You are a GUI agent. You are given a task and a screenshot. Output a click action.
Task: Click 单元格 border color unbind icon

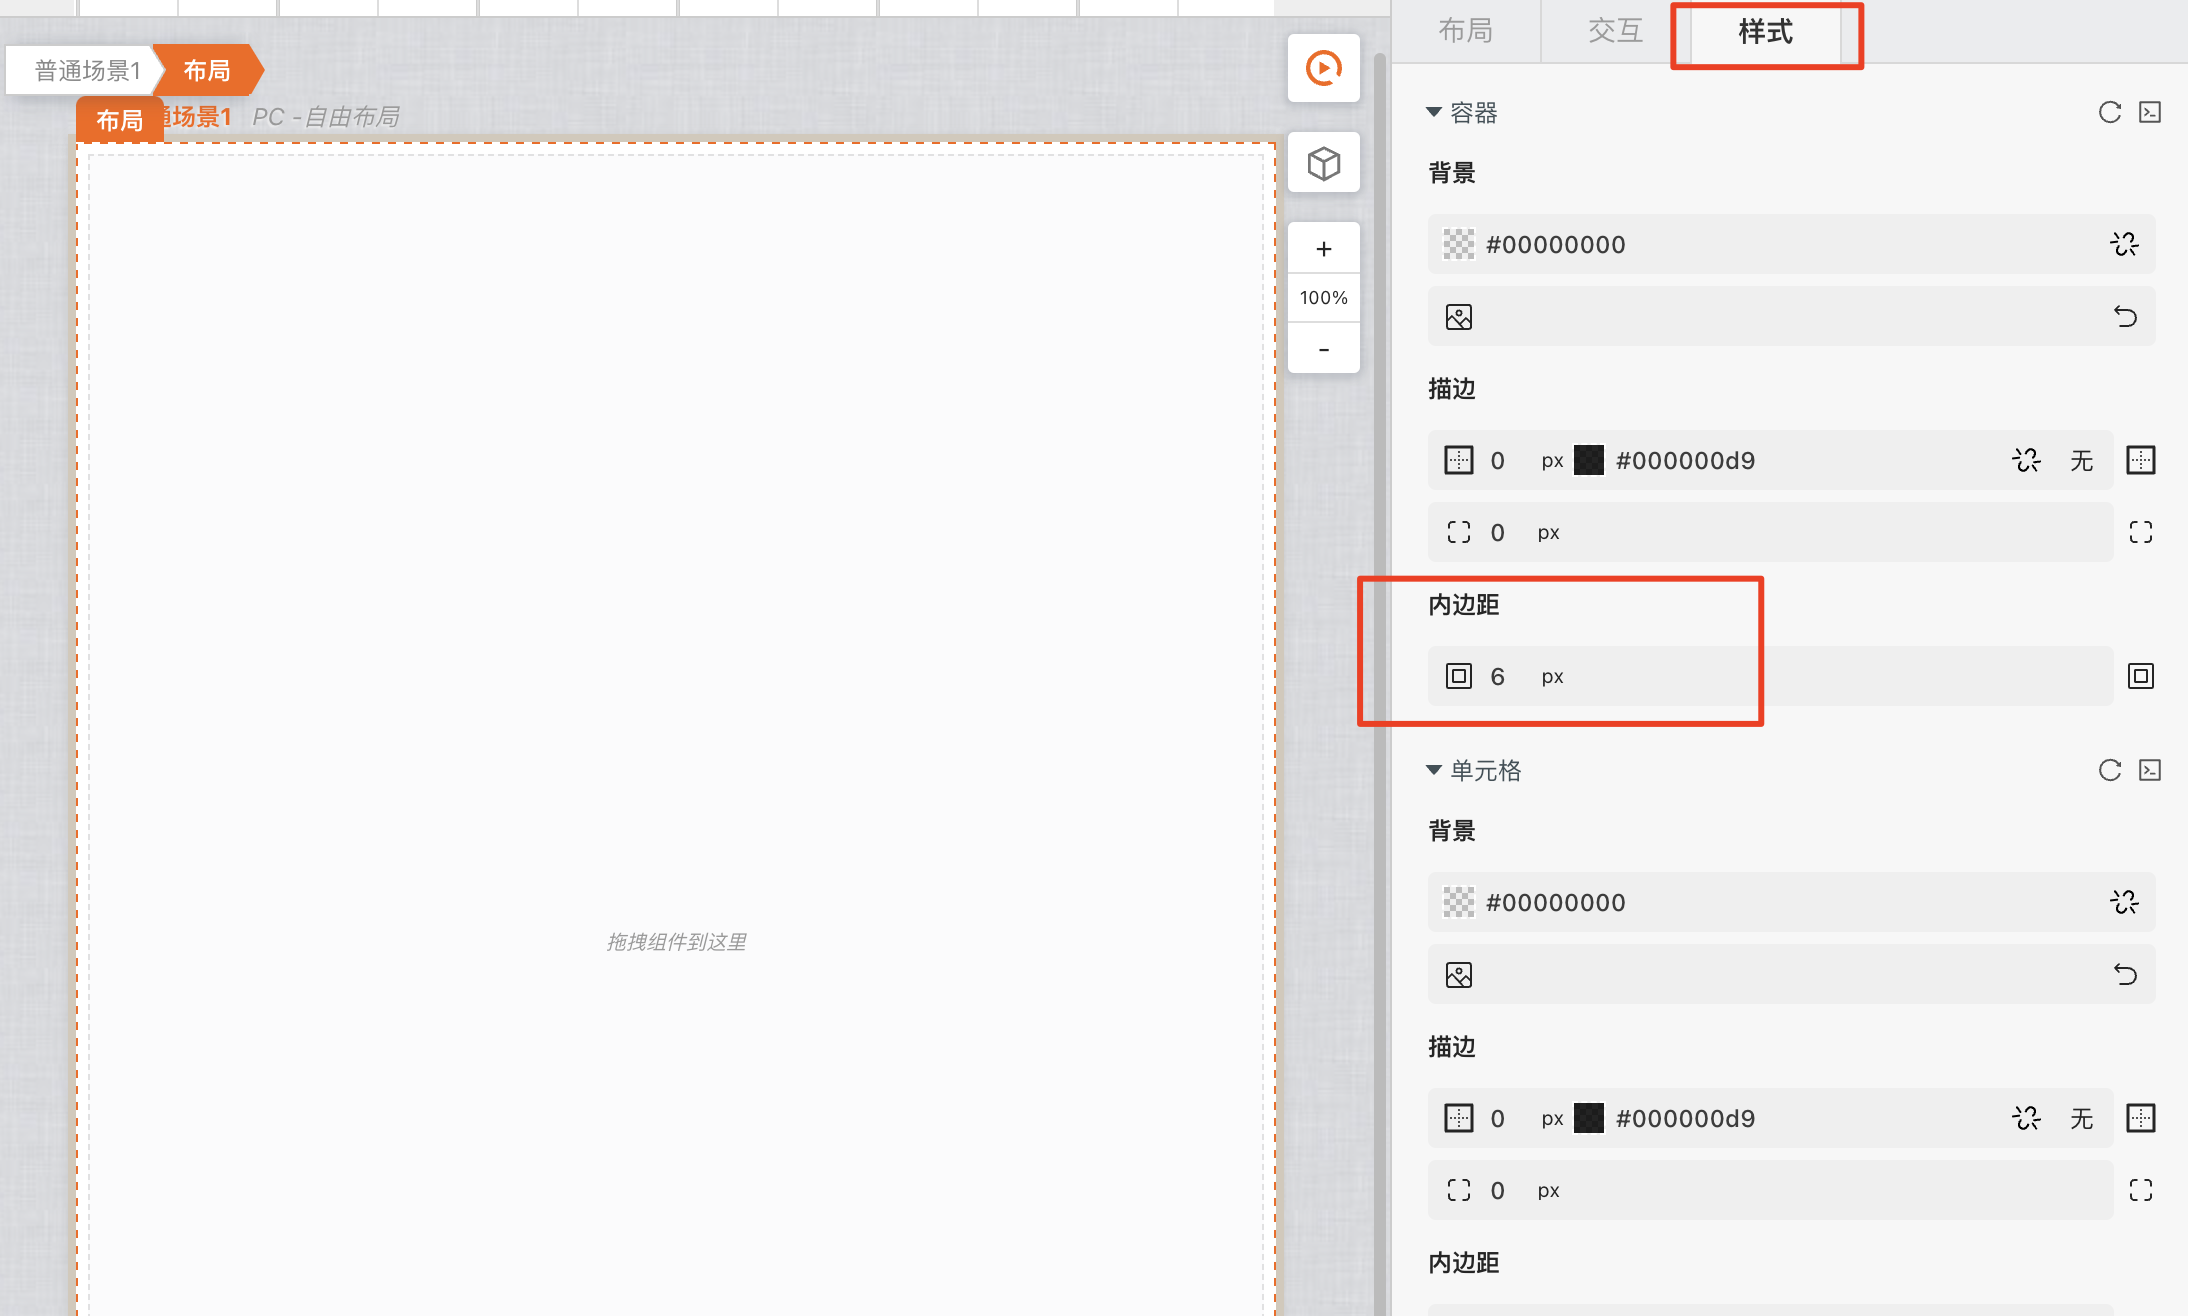click(2026, 1118)
